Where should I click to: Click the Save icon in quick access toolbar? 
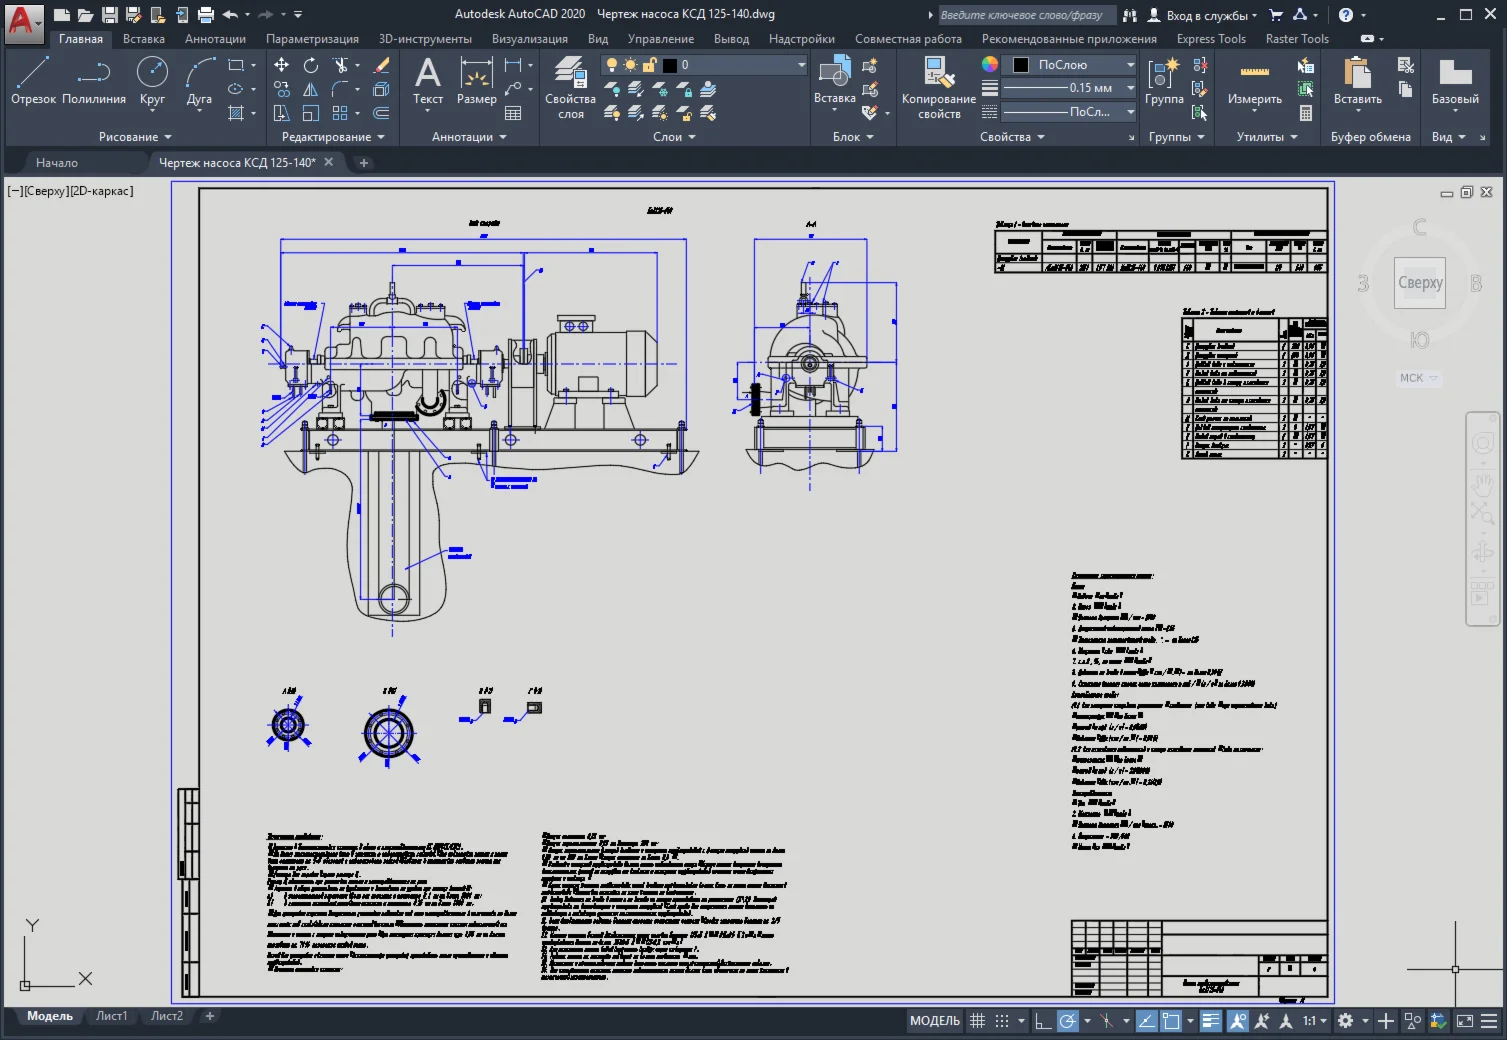coord(110,14)
